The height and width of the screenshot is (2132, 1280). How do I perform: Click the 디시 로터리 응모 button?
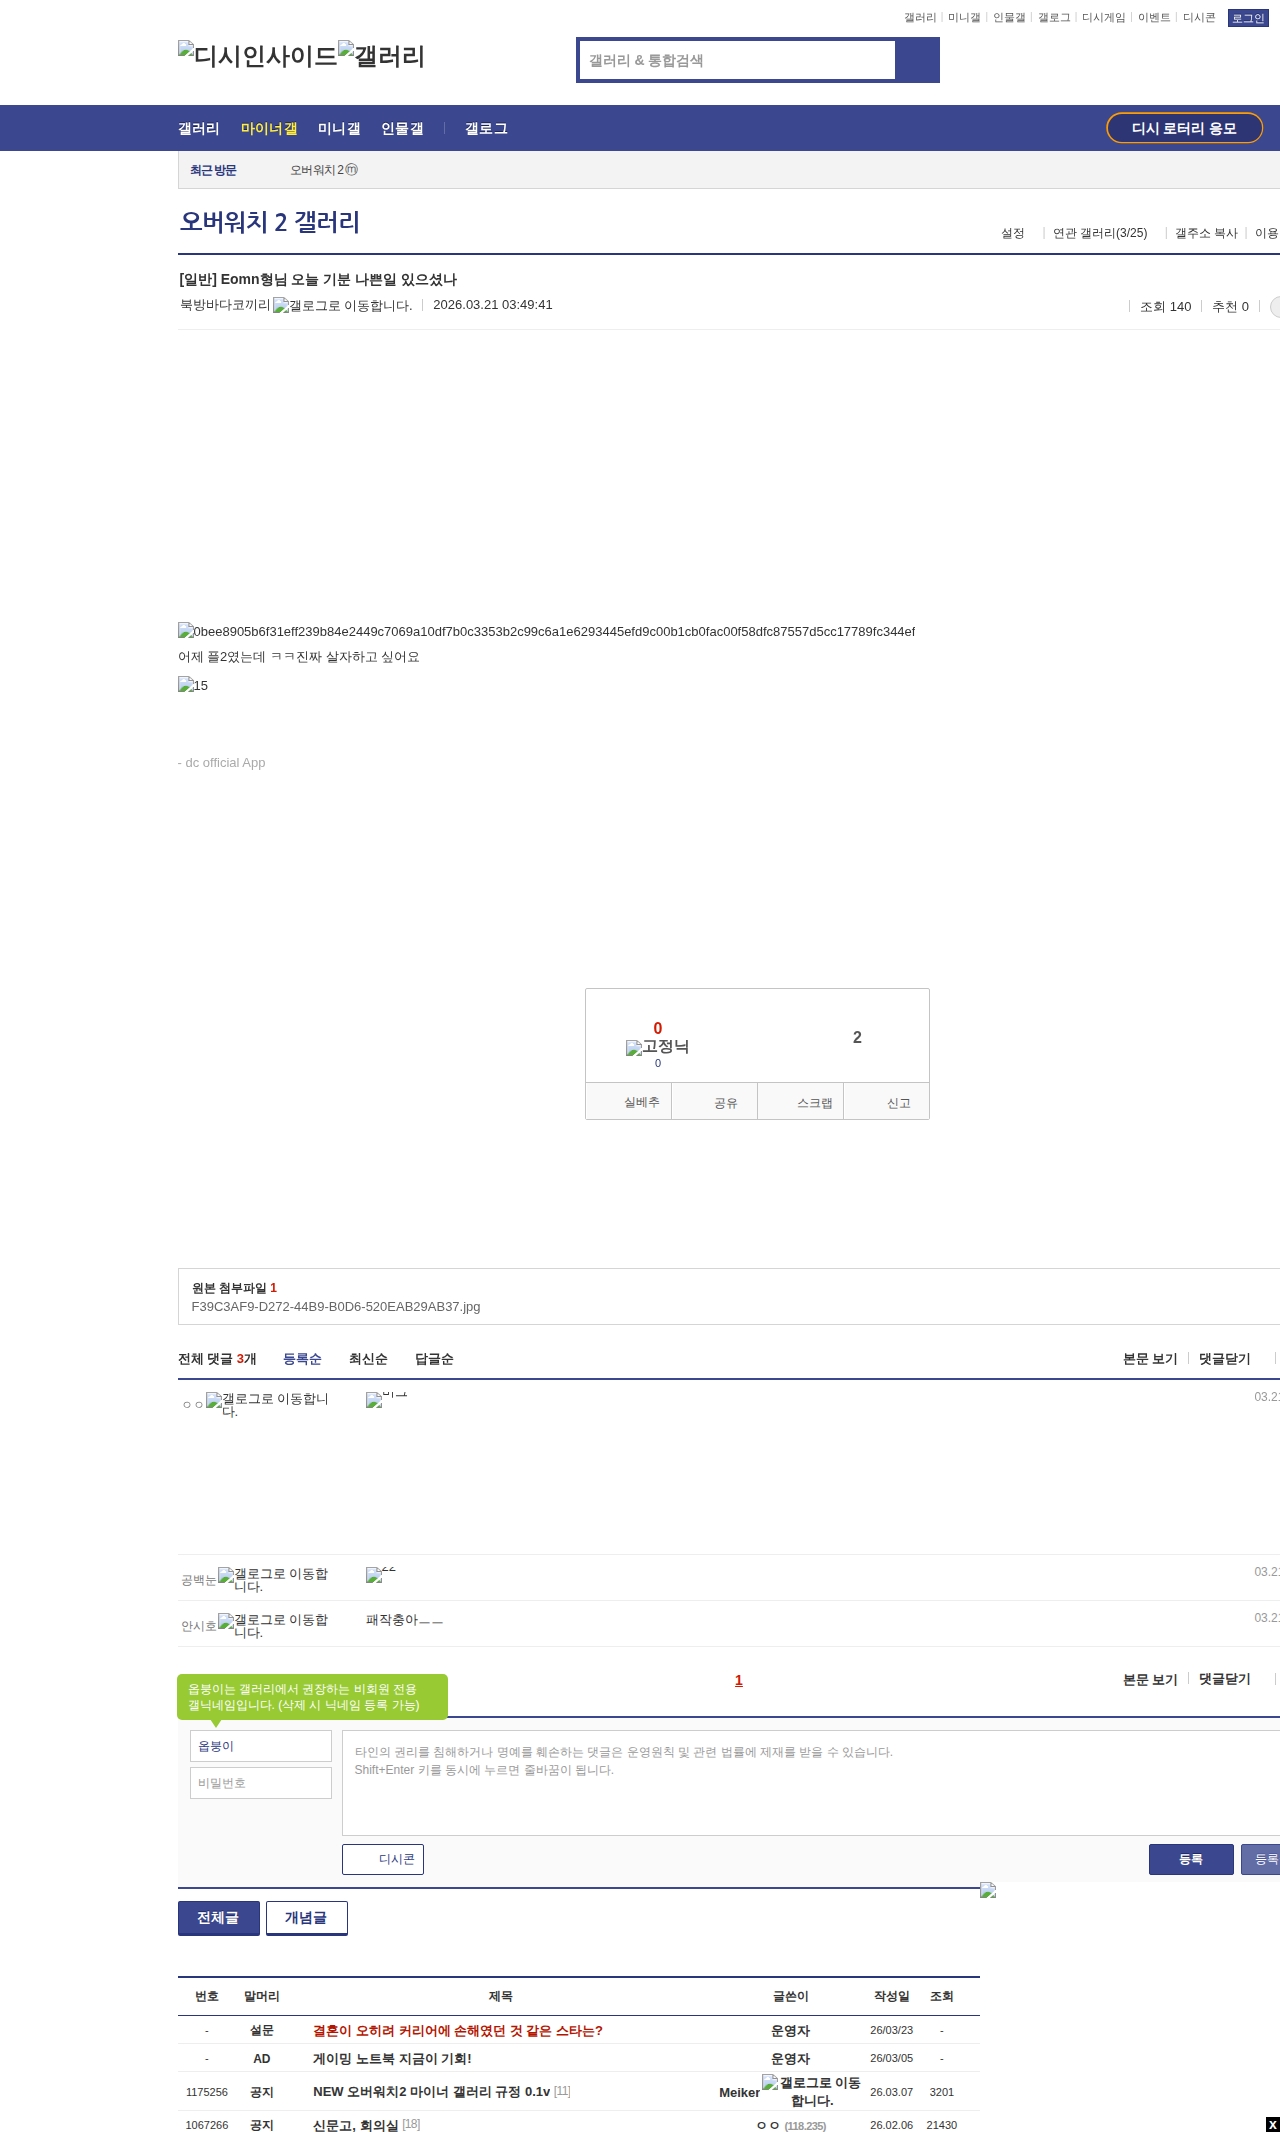point(1184,128)
